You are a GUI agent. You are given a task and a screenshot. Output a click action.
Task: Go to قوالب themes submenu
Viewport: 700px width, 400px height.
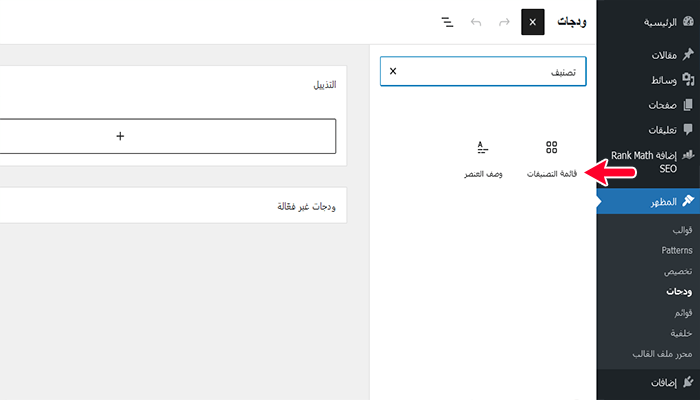point(682,230)
